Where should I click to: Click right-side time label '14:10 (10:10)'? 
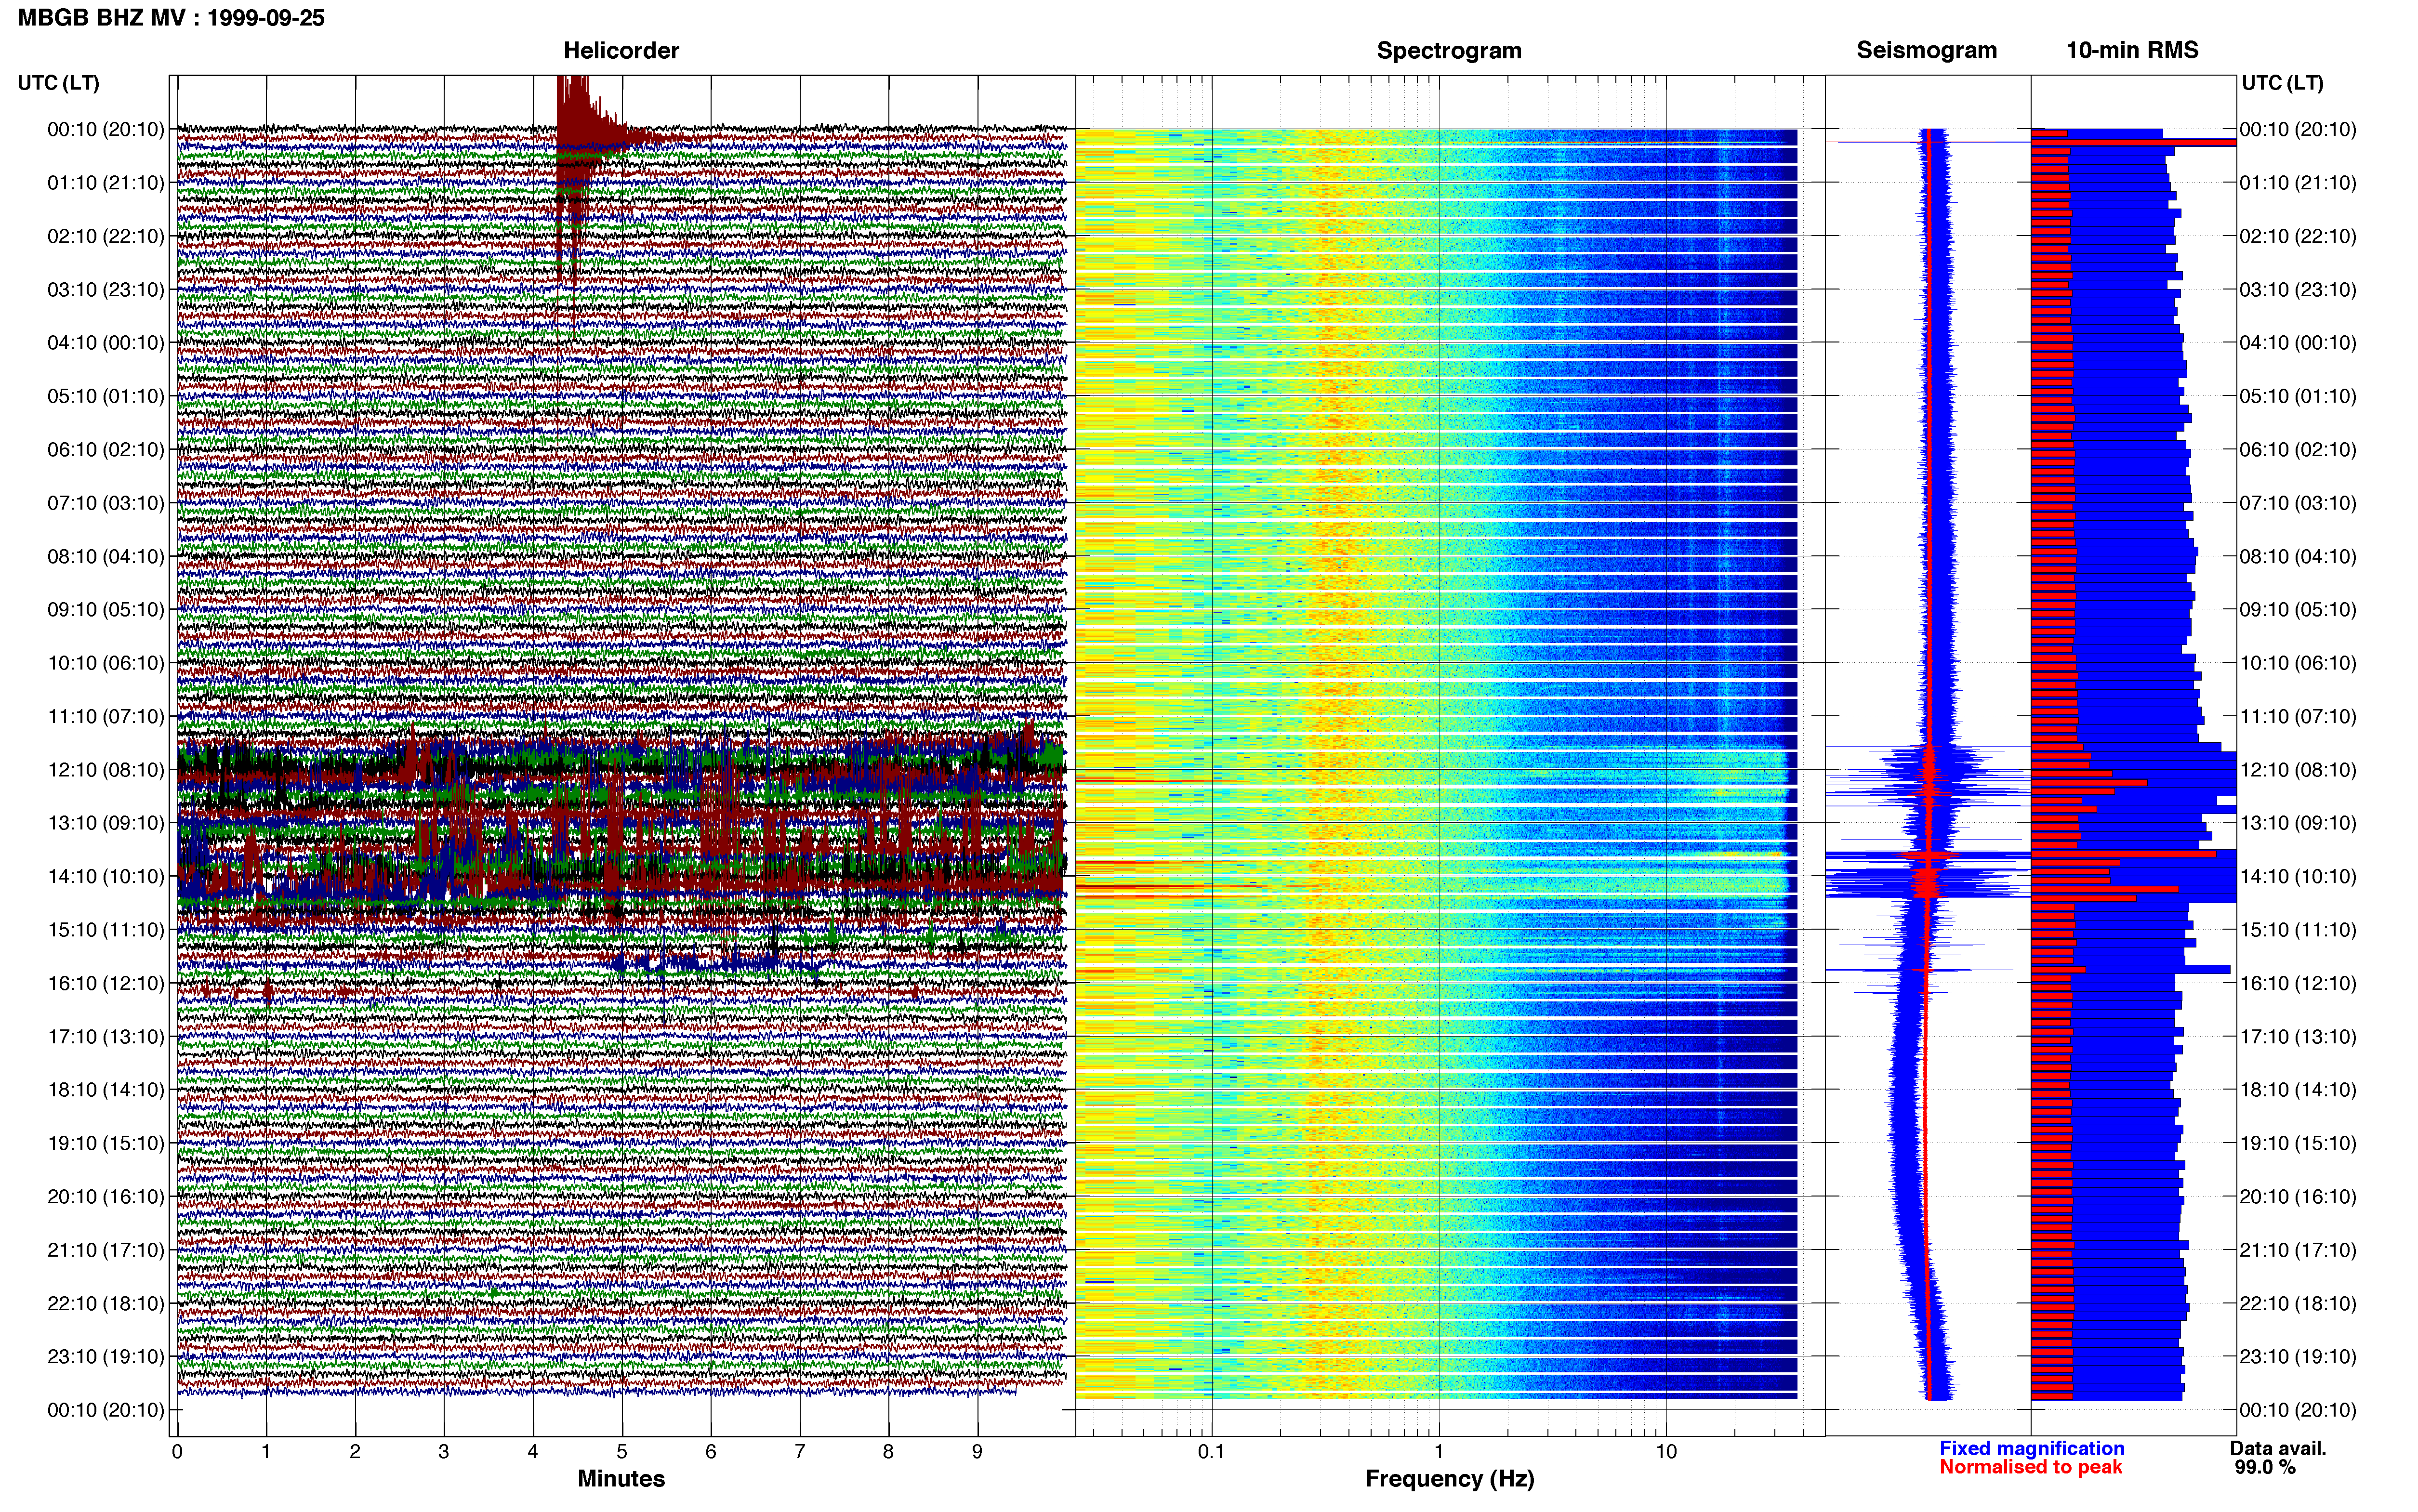(2298, 876)
